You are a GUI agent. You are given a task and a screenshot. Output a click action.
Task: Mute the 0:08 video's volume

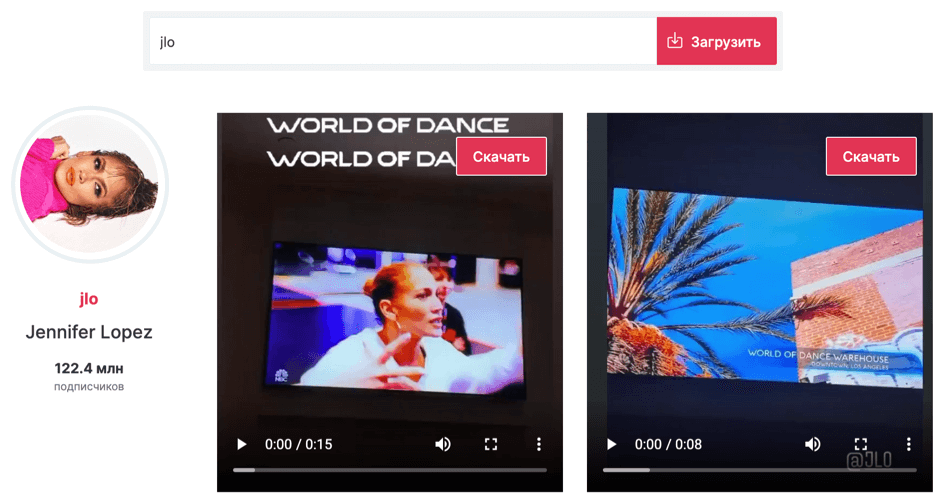tap(812, 444)
